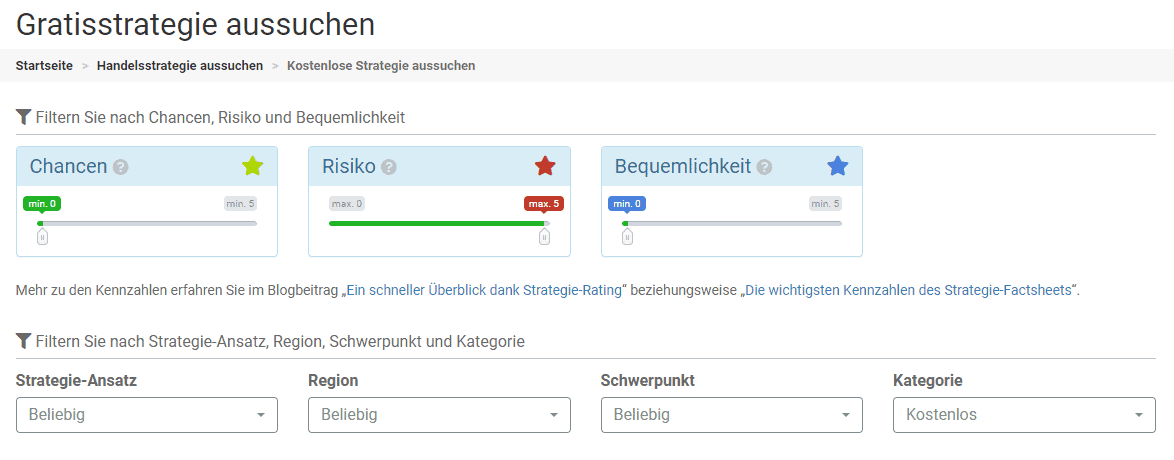The height and width of the screenshot is (460, 1174).
Task: Open the Strategie-Factsheets Kennzahlen link
Action: coord(909,290)
